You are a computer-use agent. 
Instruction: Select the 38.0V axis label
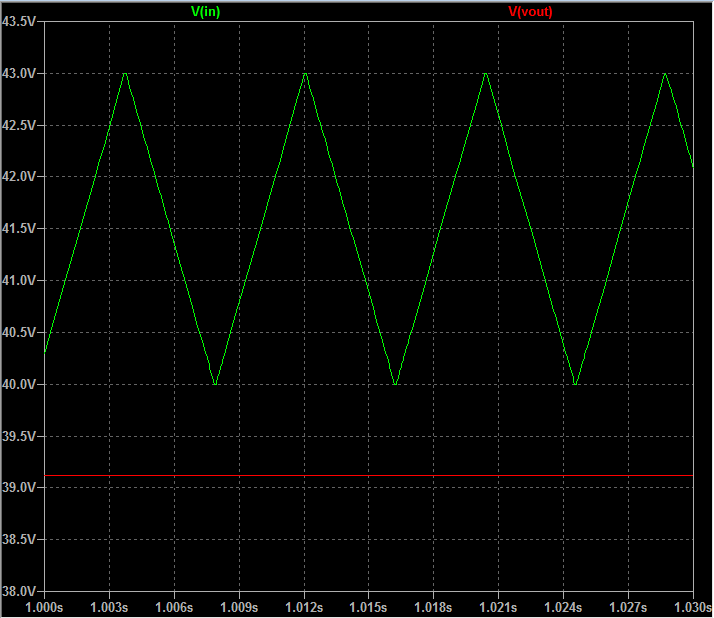(x=18, y=591)
